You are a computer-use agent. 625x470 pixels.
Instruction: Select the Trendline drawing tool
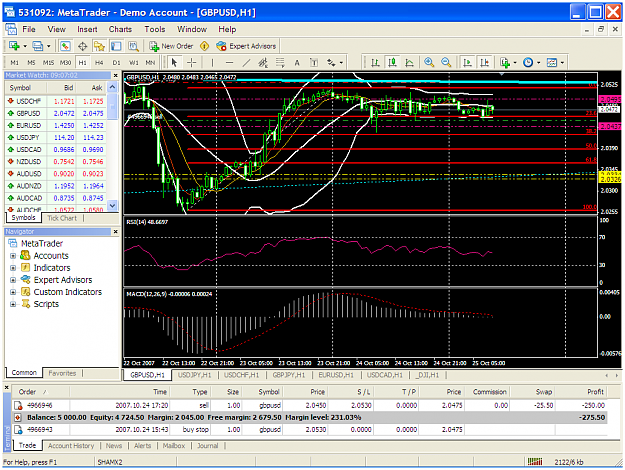pos(246,63)
